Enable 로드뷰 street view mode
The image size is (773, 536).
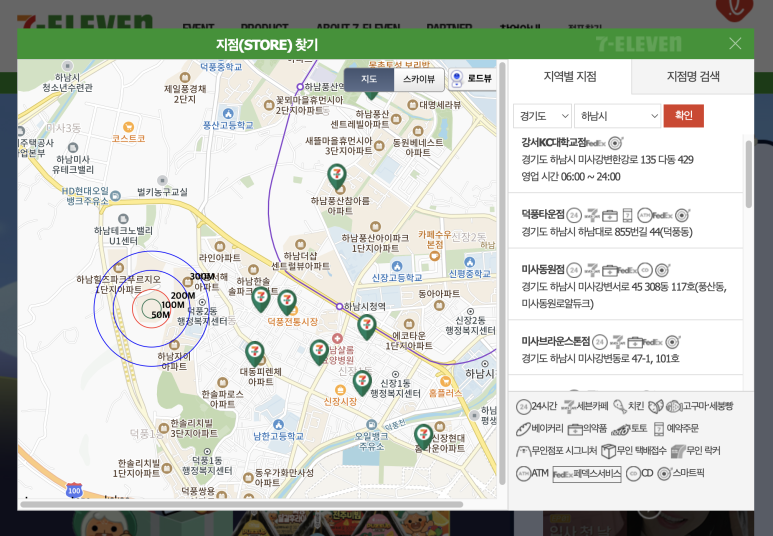pos(472,79)
